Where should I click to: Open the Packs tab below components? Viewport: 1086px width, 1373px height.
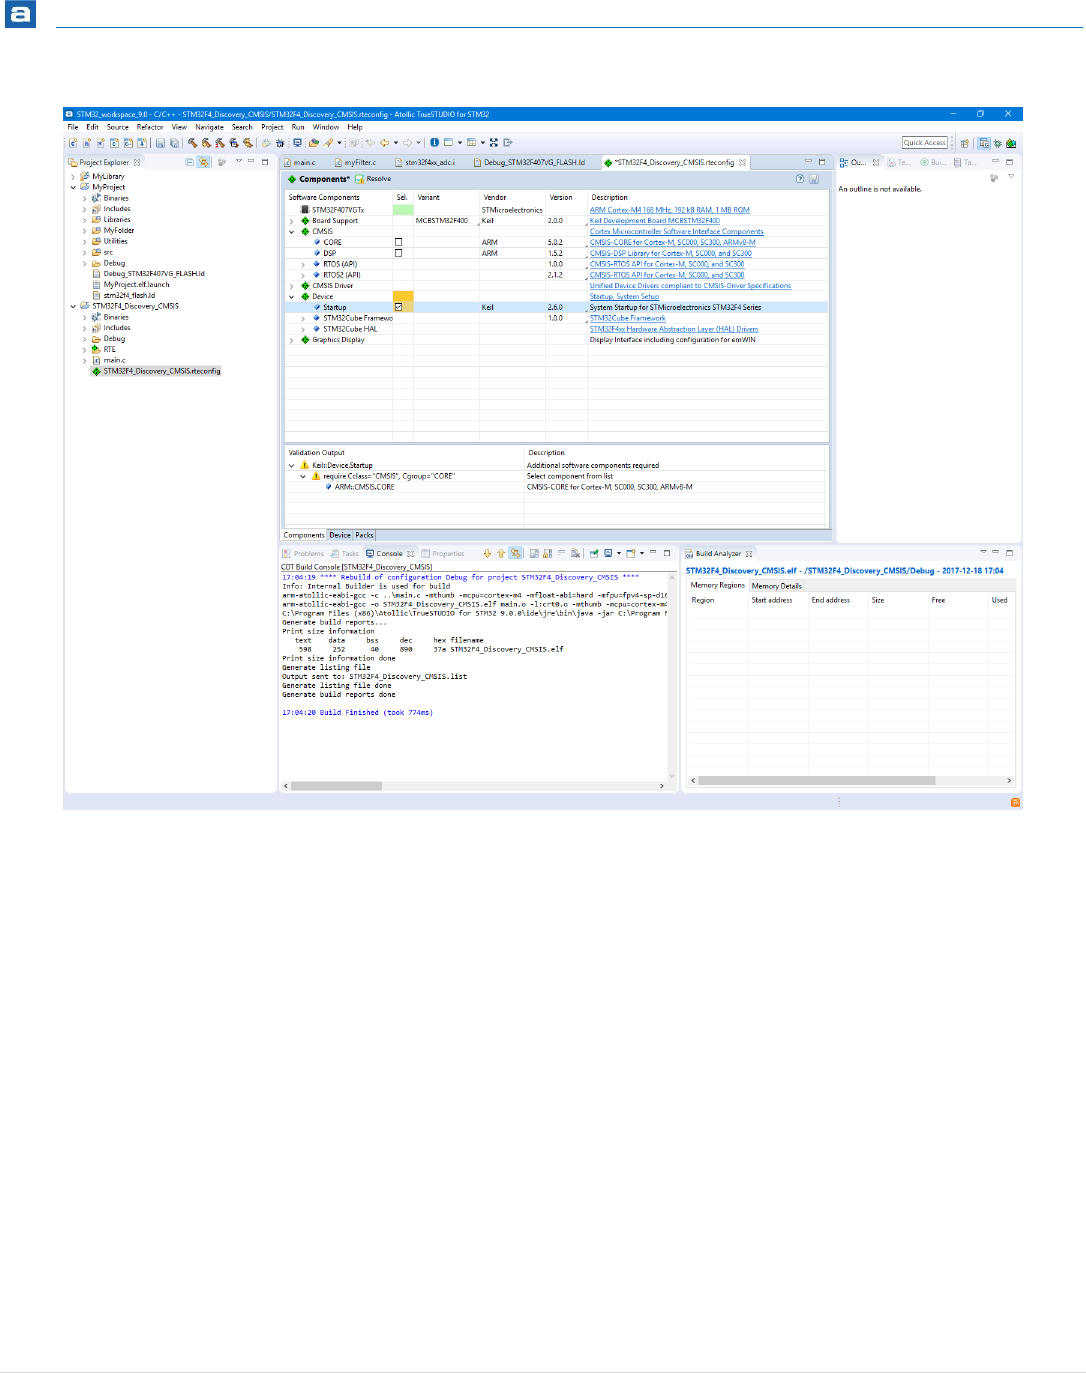pyautogui.click(x=365, y=535)
